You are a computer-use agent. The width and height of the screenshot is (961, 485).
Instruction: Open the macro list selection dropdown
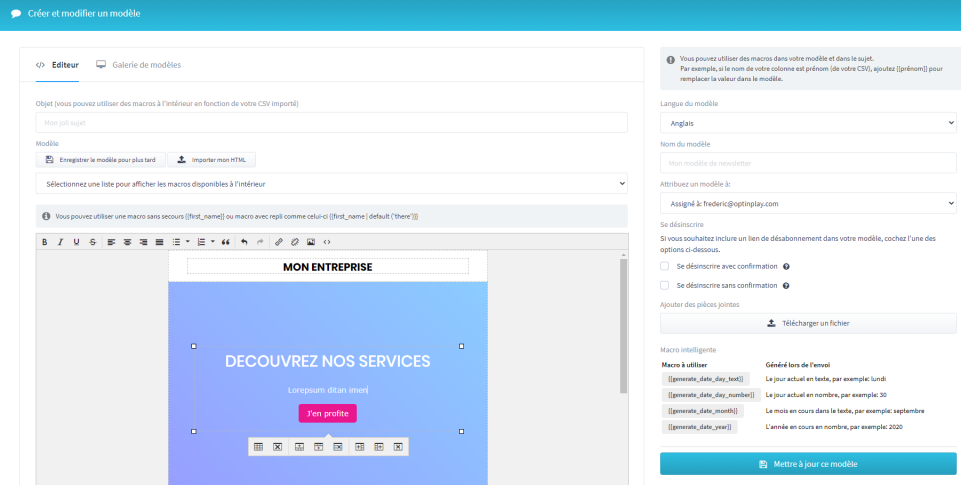[331, 184]
